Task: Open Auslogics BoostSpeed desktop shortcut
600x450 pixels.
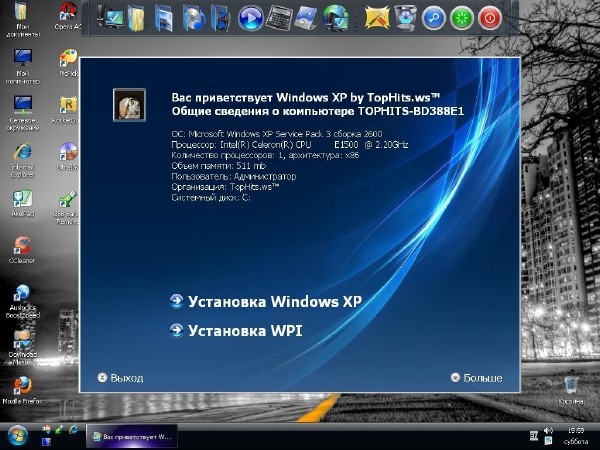Action: tap(23, 302)
